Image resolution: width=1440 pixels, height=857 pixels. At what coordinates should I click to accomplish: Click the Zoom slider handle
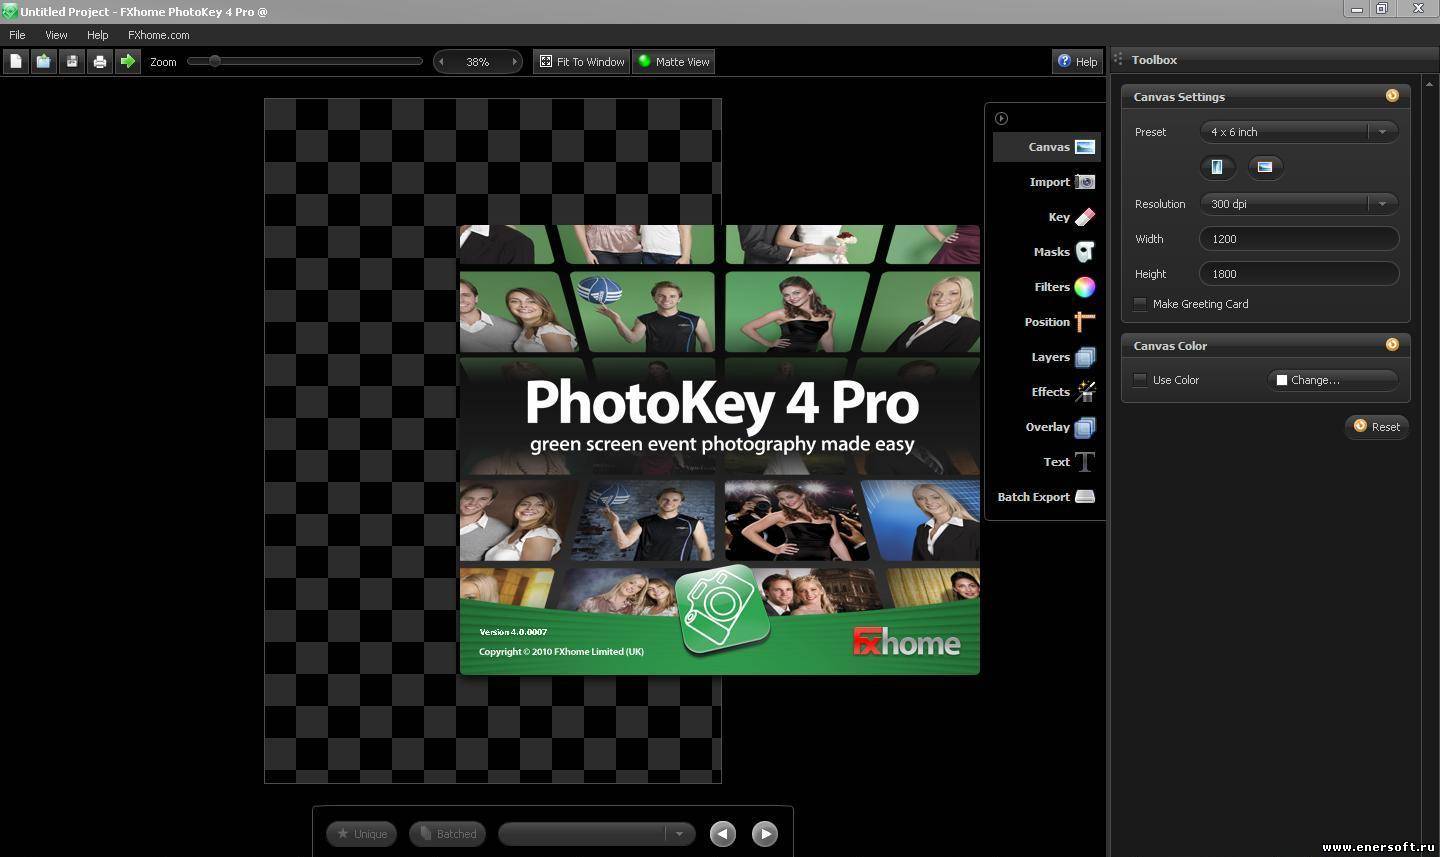click(214, 62)
